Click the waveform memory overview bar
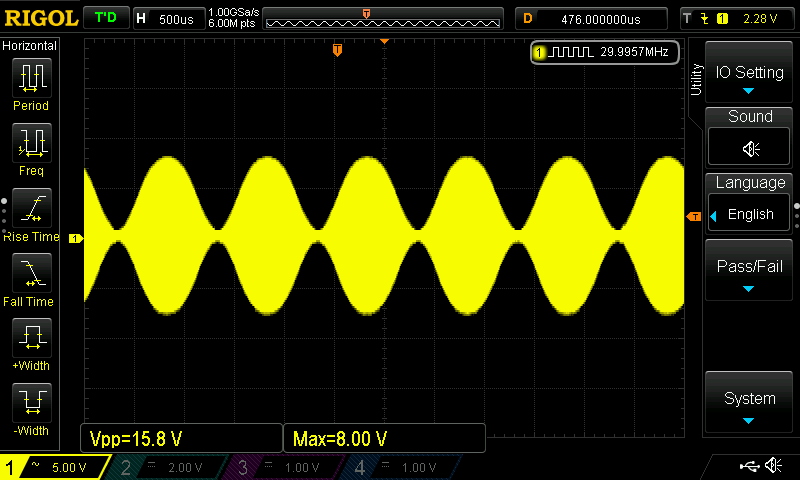This screenshot has width=800, height=480. pyautogui.click(x=383, y=19)
